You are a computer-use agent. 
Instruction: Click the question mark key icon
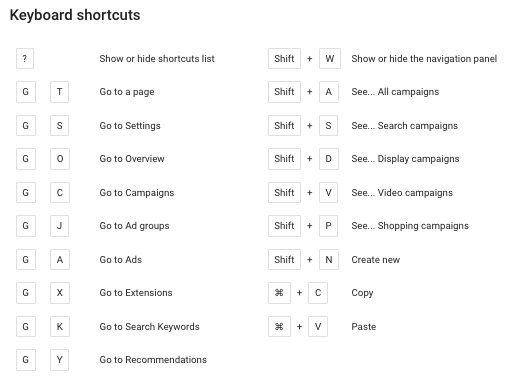25,59
